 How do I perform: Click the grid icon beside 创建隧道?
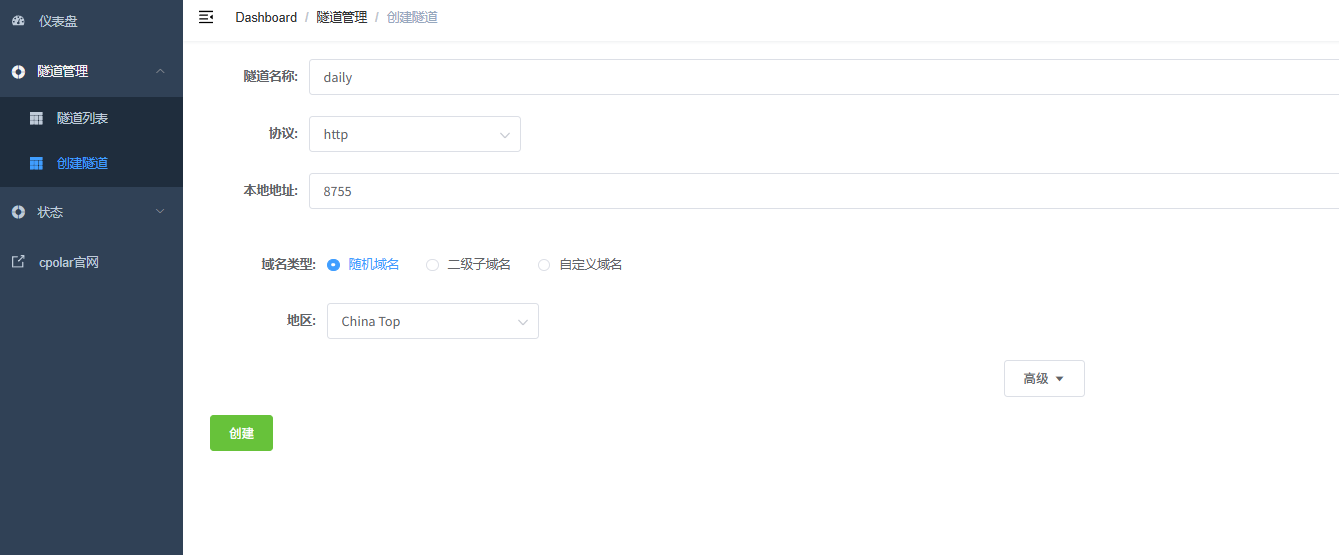36,163
